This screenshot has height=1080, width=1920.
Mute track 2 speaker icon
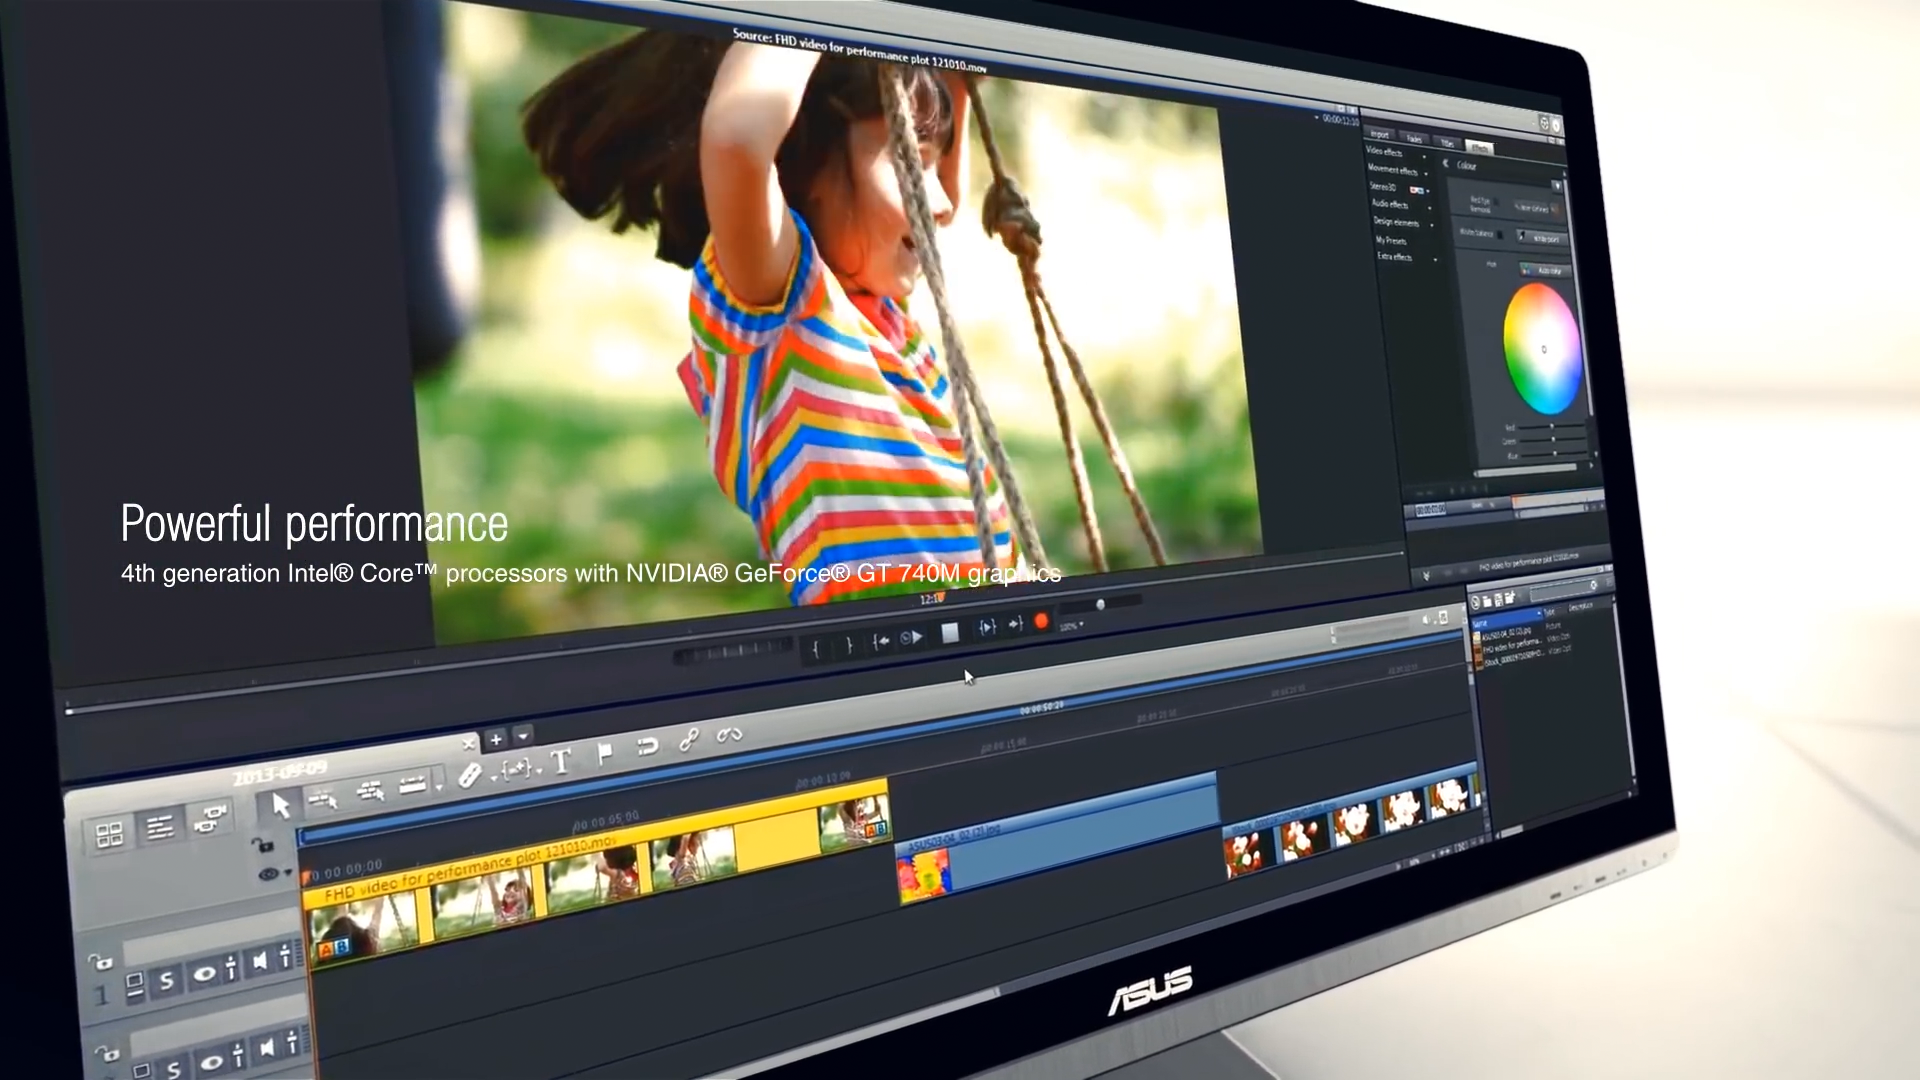(x=267, y=1047)
